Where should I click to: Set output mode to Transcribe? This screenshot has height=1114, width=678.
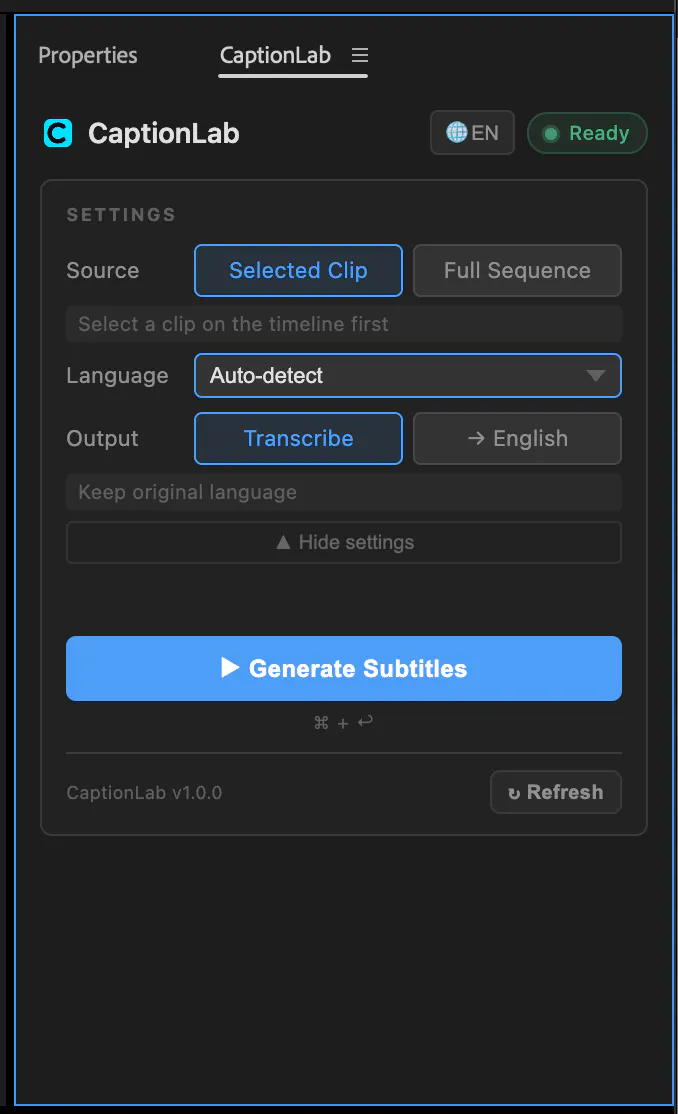298,438
